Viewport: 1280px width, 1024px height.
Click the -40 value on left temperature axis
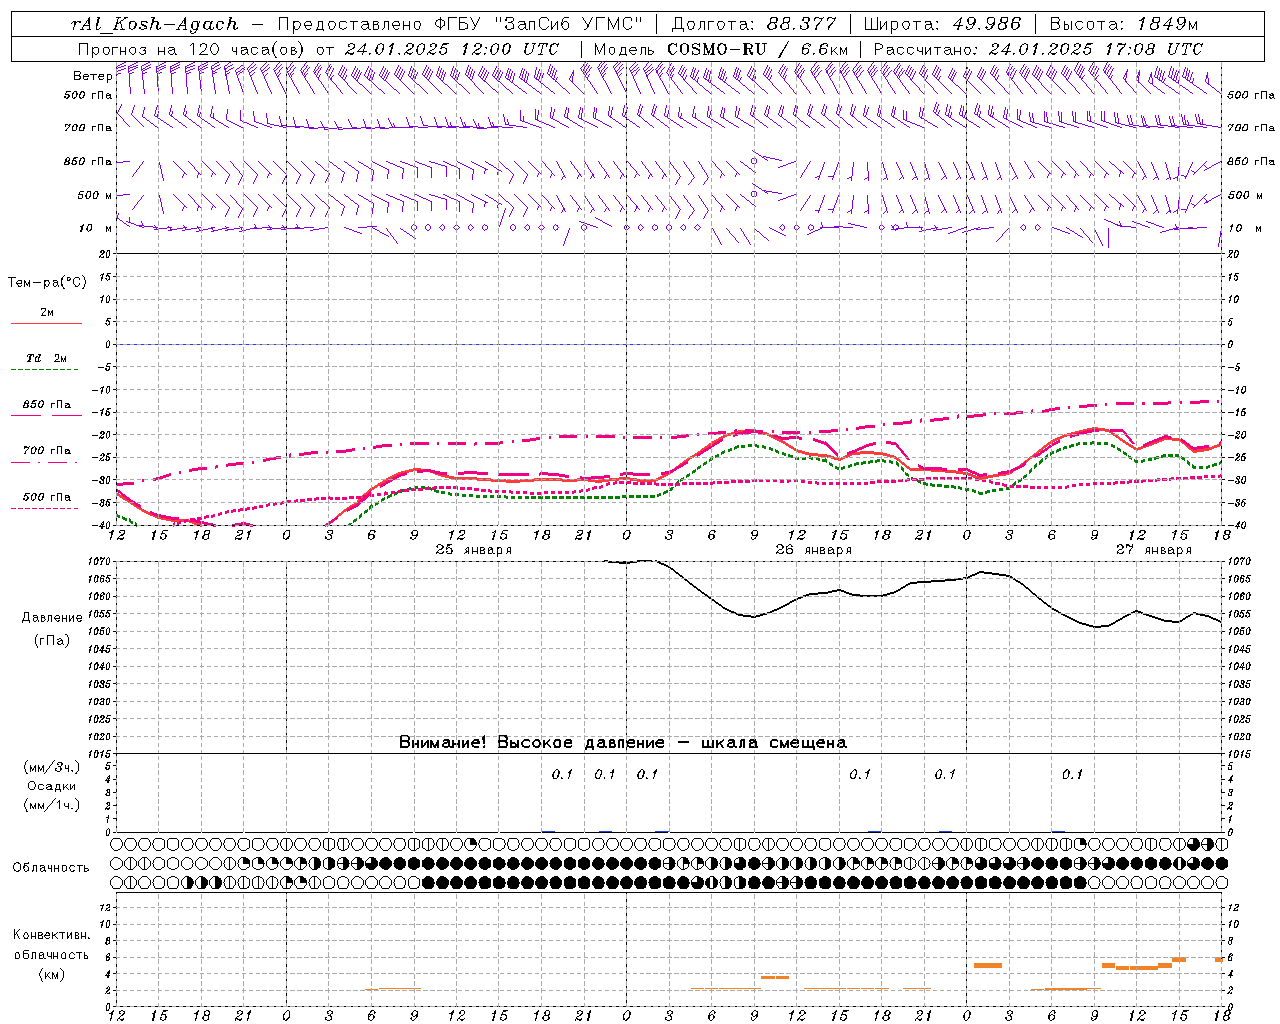point(102,525)
